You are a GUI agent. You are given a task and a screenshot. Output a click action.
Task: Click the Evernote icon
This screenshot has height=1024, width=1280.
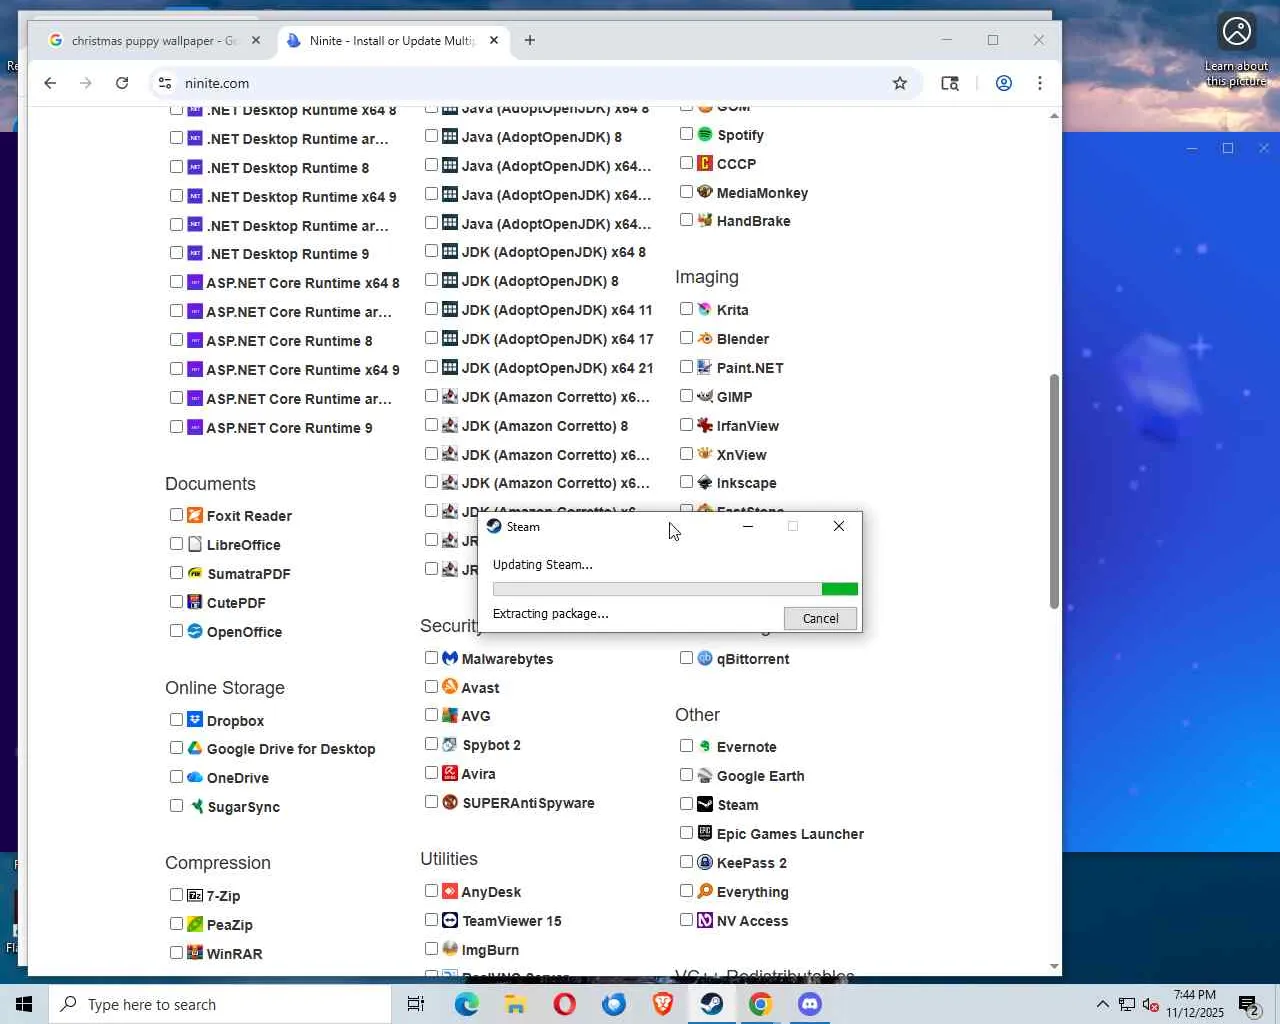pyautogui.click(x=705, y=746)
